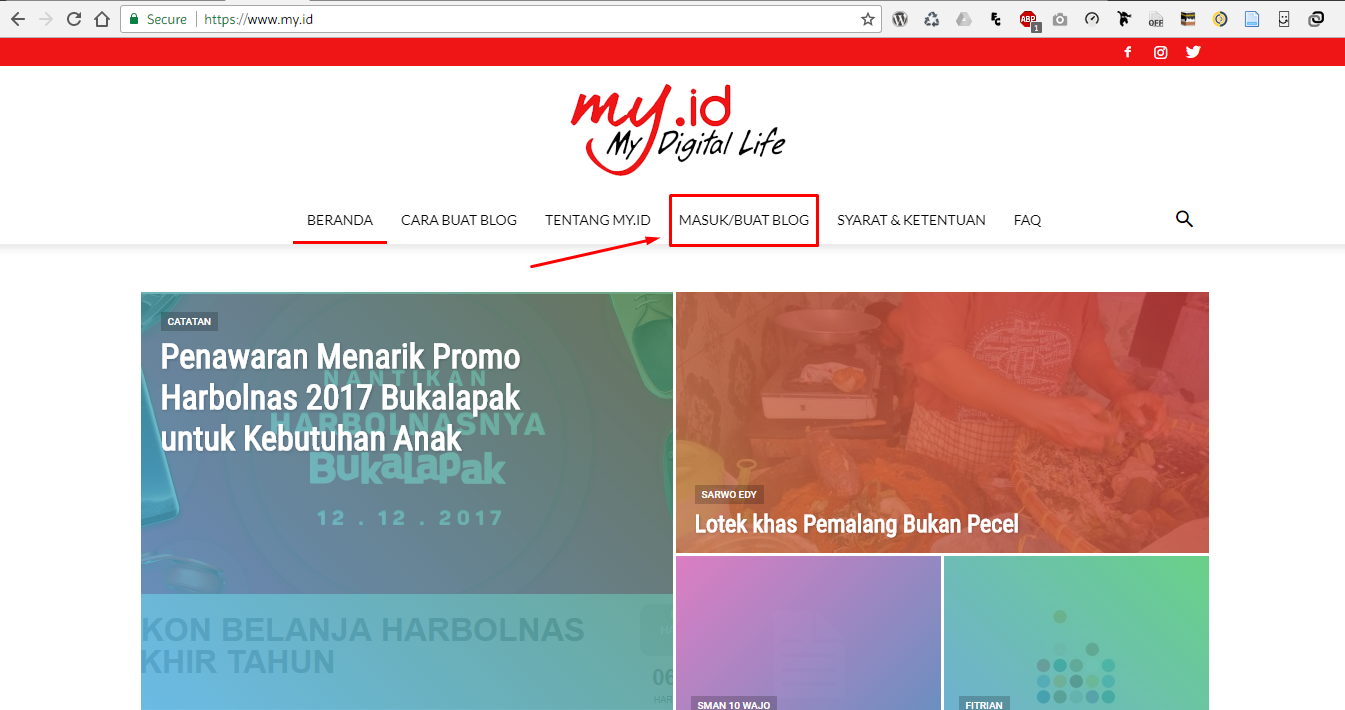Screen dimensions: 1345x710
Task: Click the WordPress extension icon
Action: click(x=900, y=19)
